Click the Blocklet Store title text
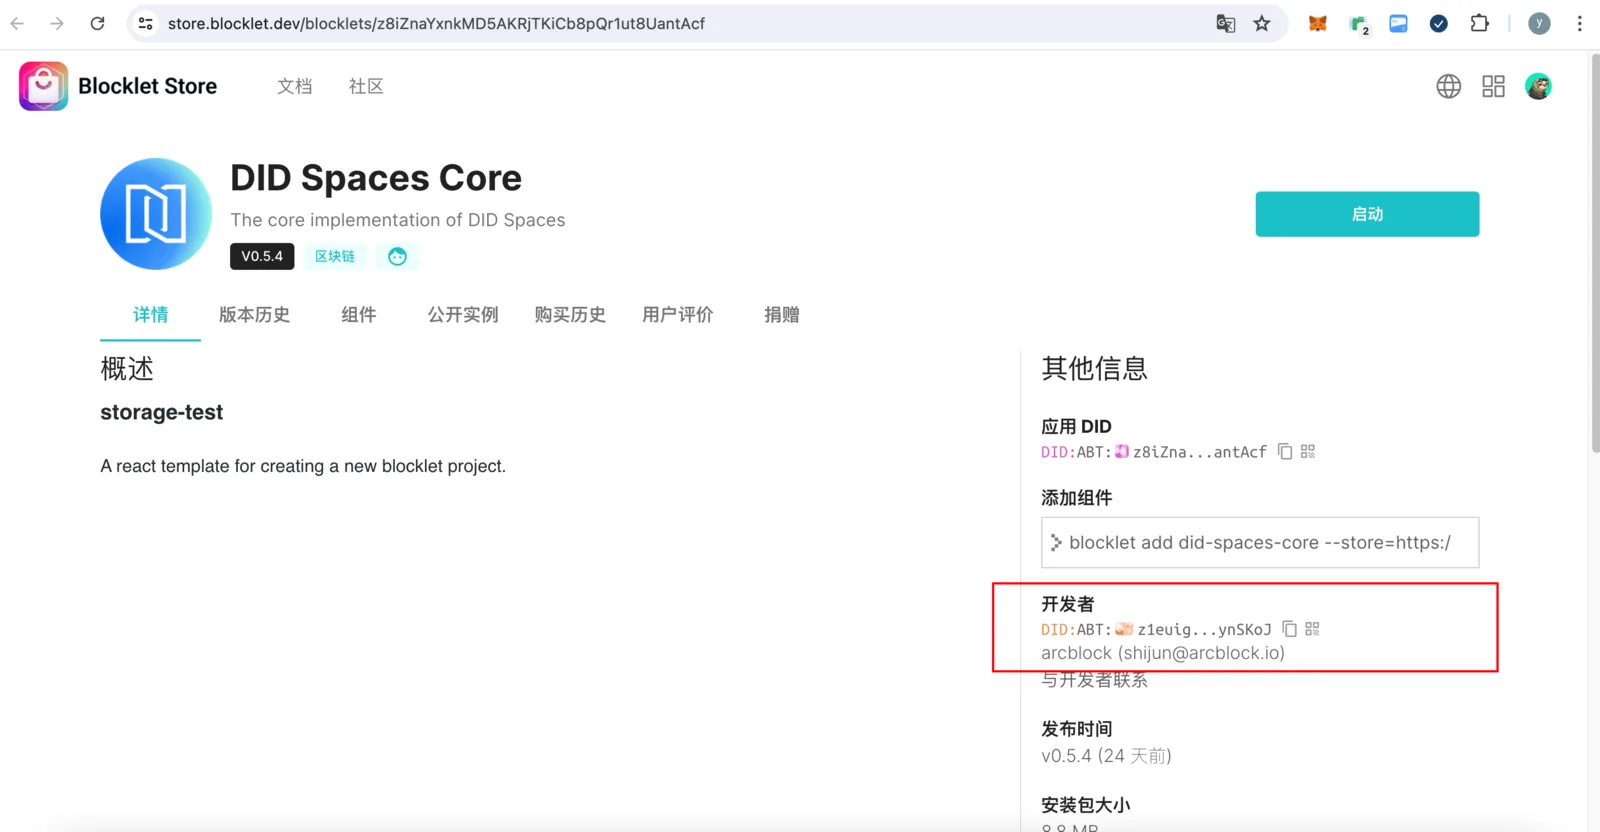 148,86
